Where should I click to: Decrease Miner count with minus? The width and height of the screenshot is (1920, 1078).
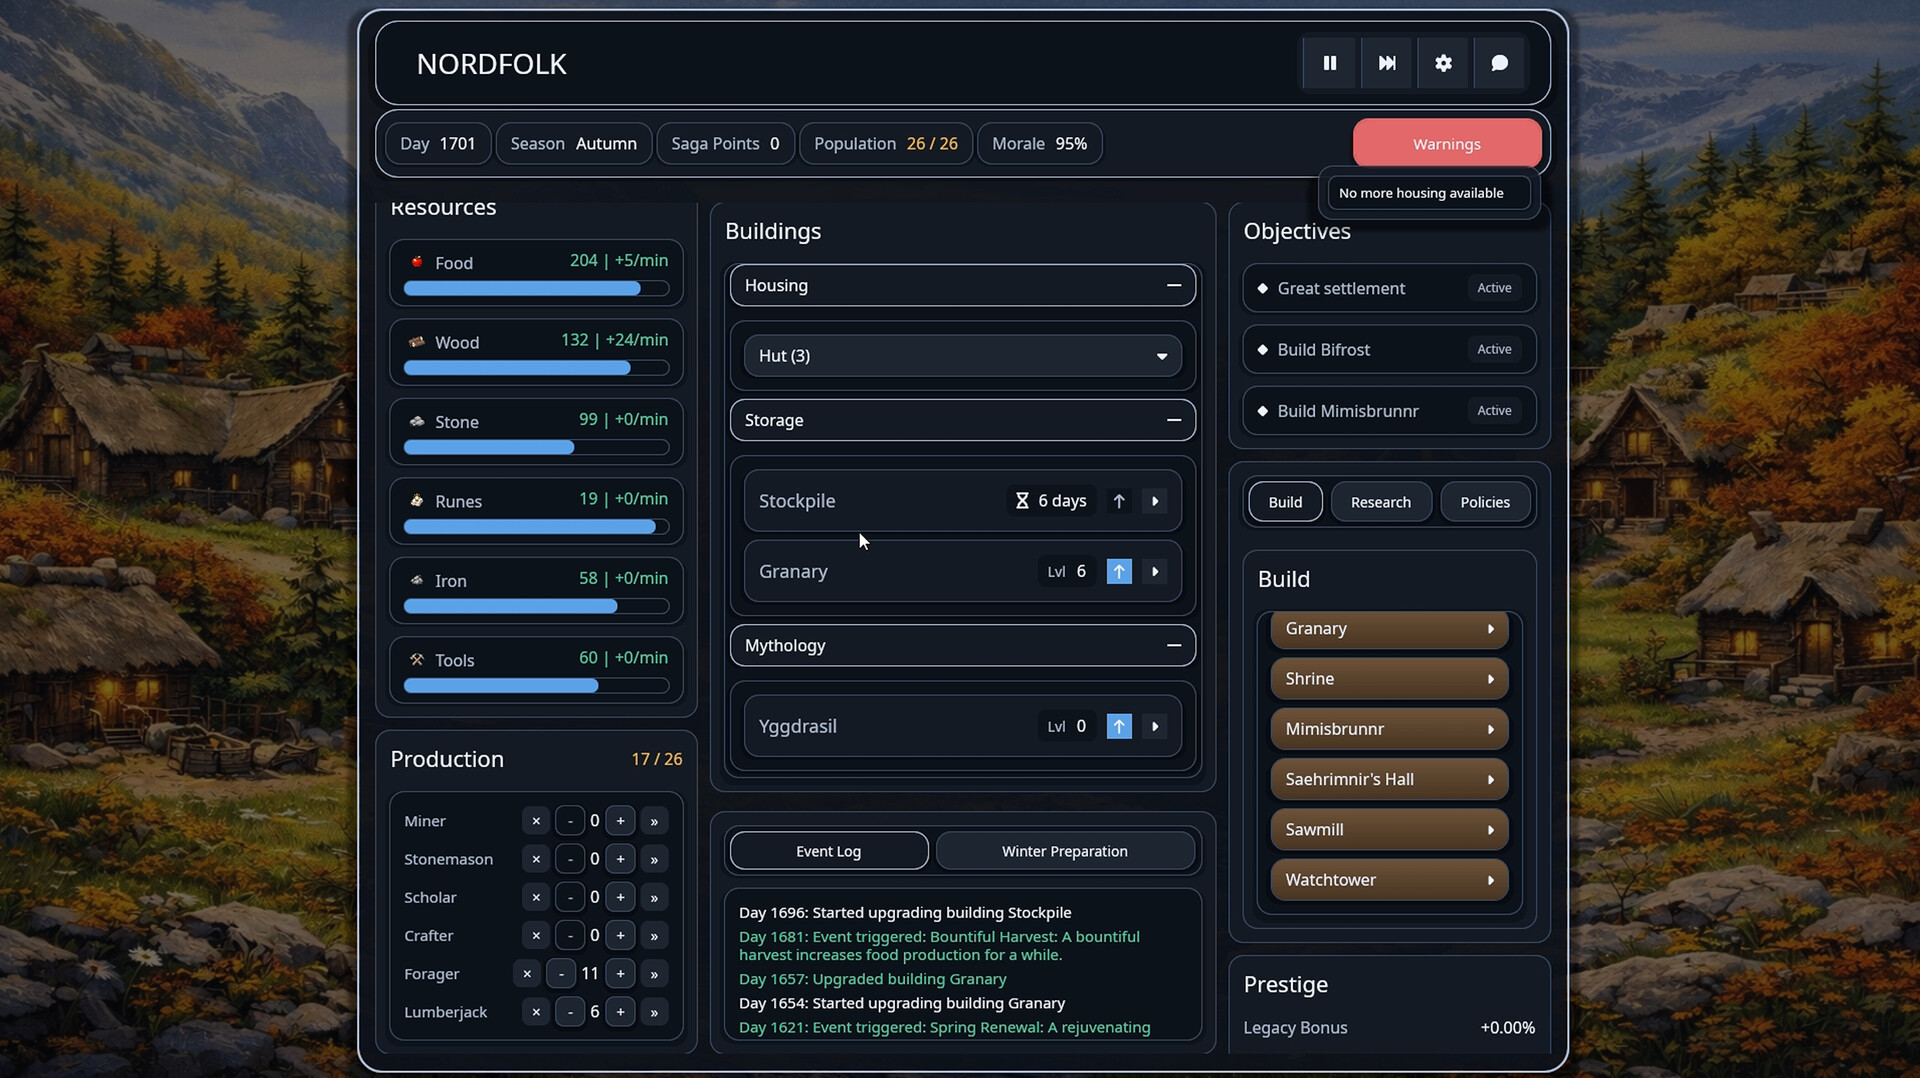(x=570, y=821)
